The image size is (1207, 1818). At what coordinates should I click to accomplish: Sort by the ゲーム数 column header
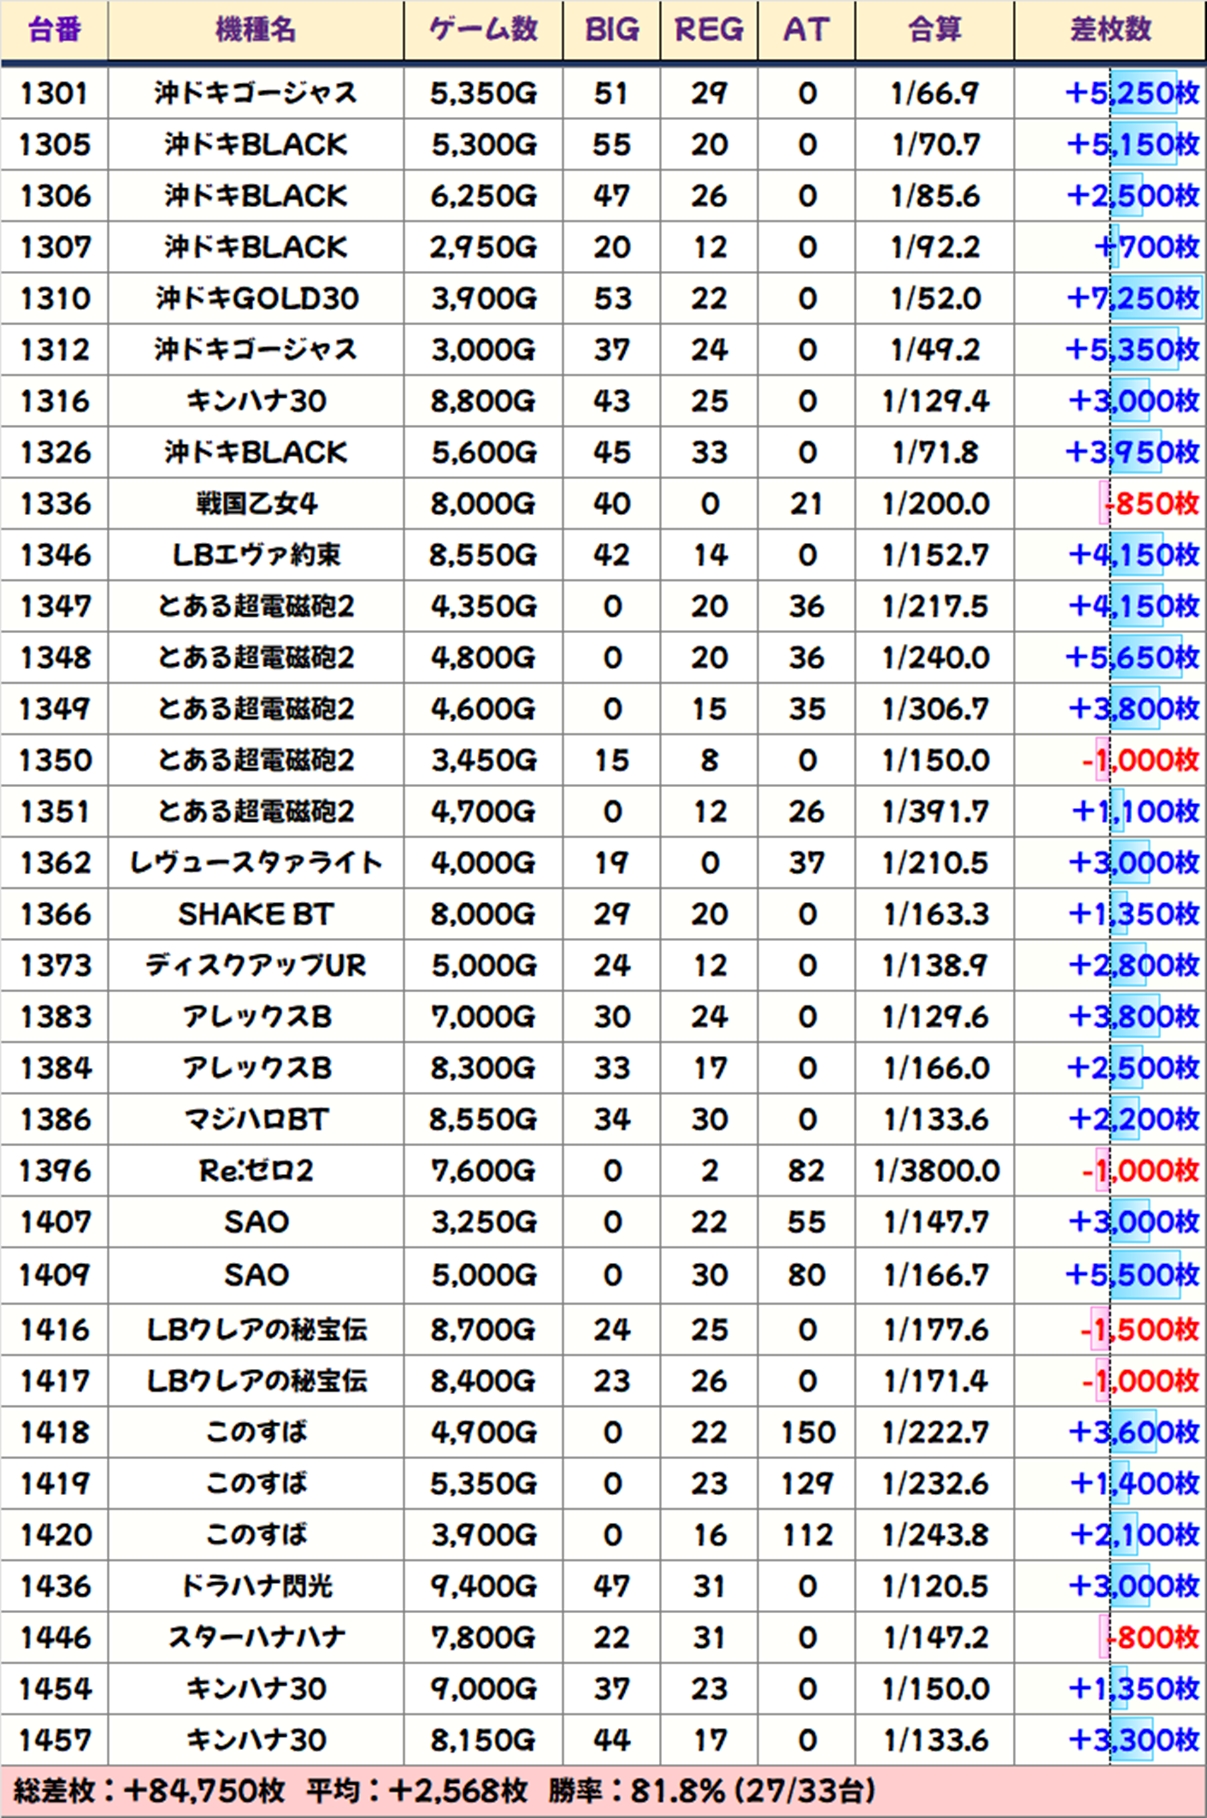[x=483, y=30]
